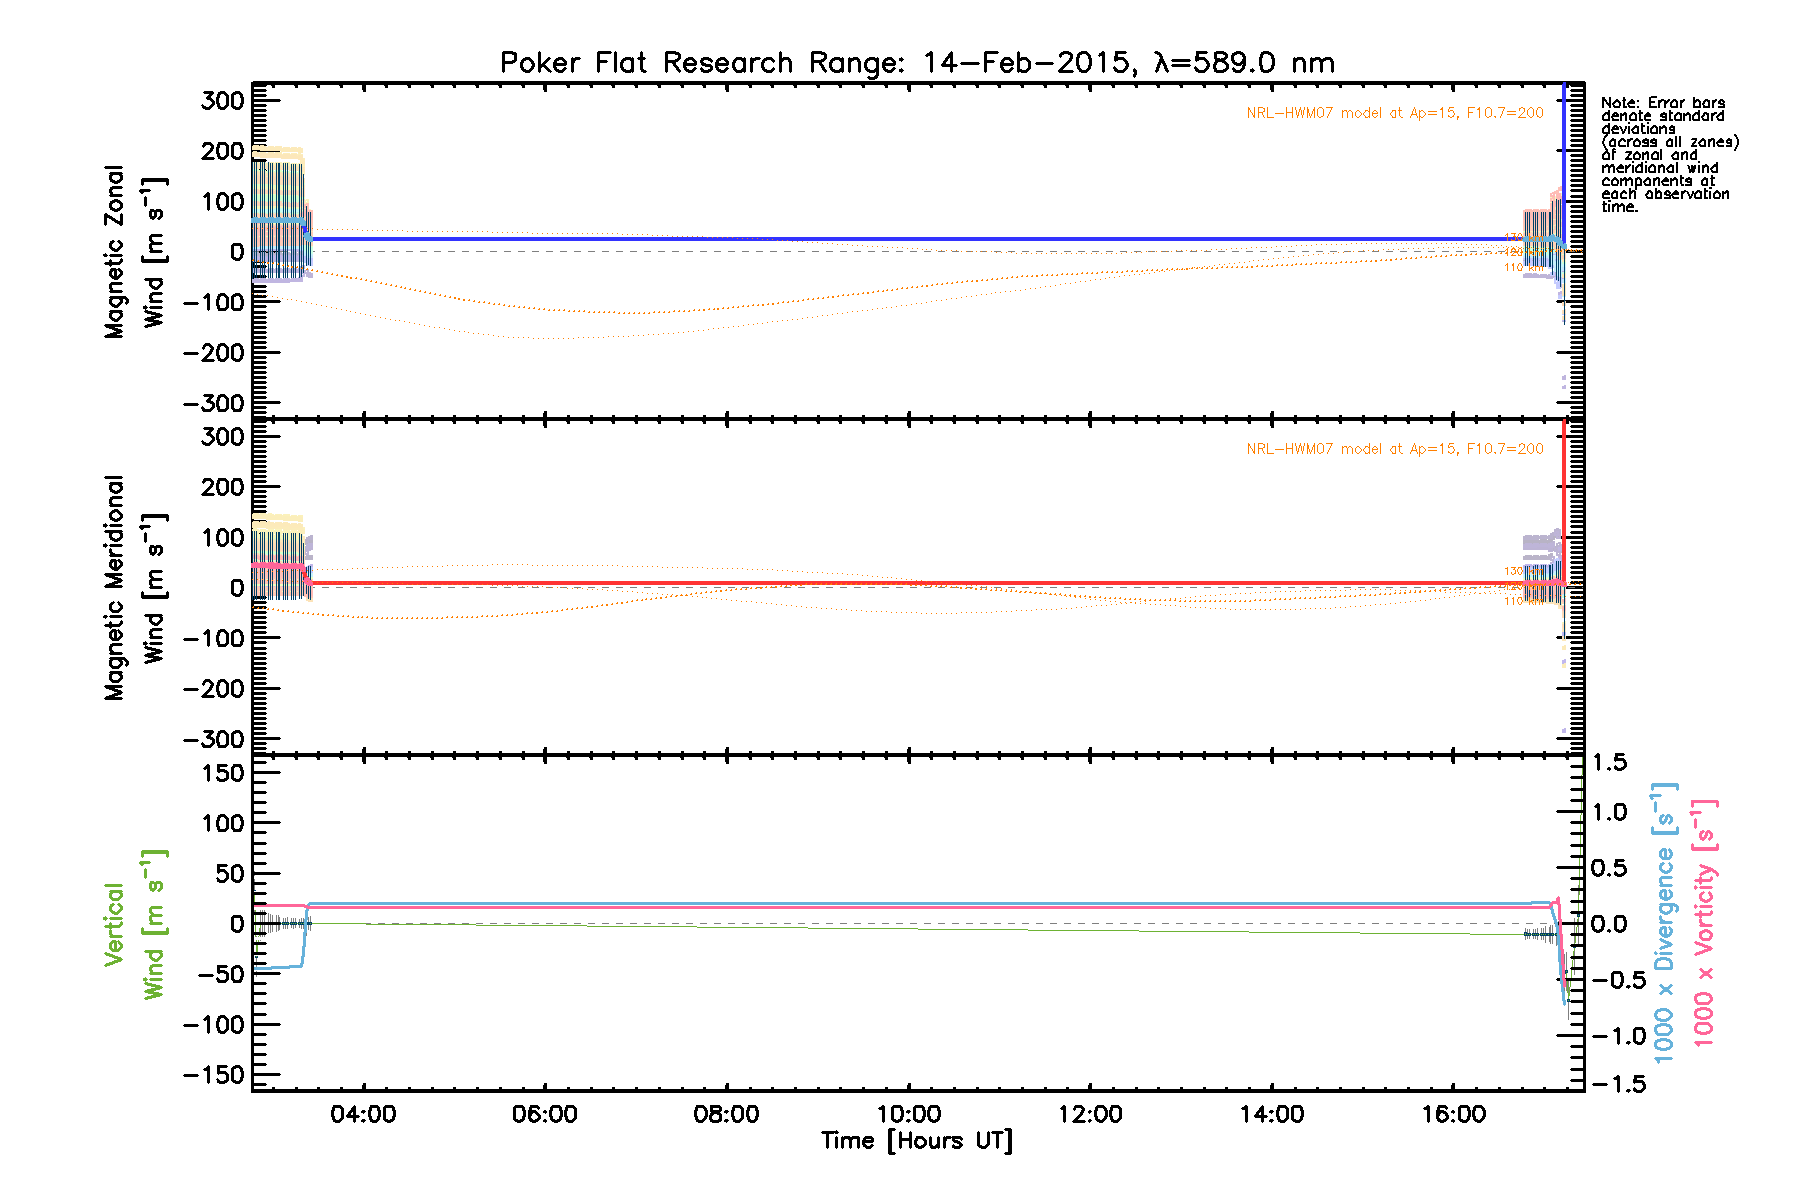Select the green Vertical Wind axis label
The image size is (1800, 1200).
coord(134,924)
